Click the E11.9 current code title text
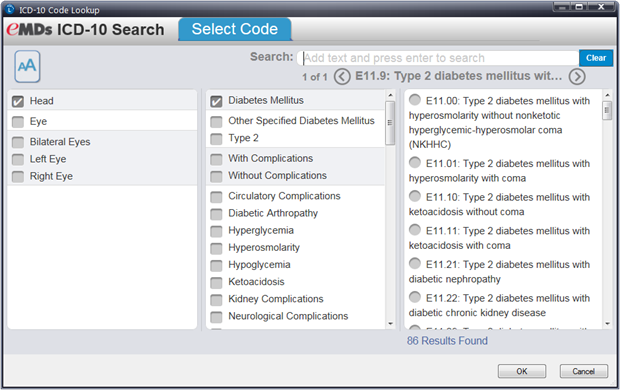Screen dimensions: 620x390 [458, 76]
